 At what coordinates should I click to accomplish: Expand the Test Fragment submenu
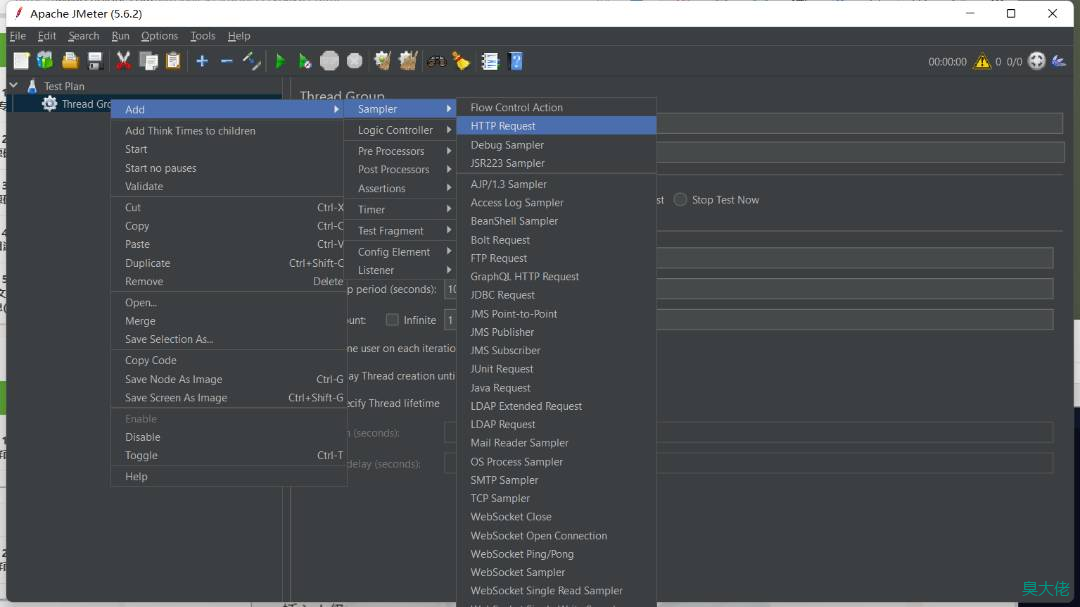pyautogui.click(x=400, y=231)
